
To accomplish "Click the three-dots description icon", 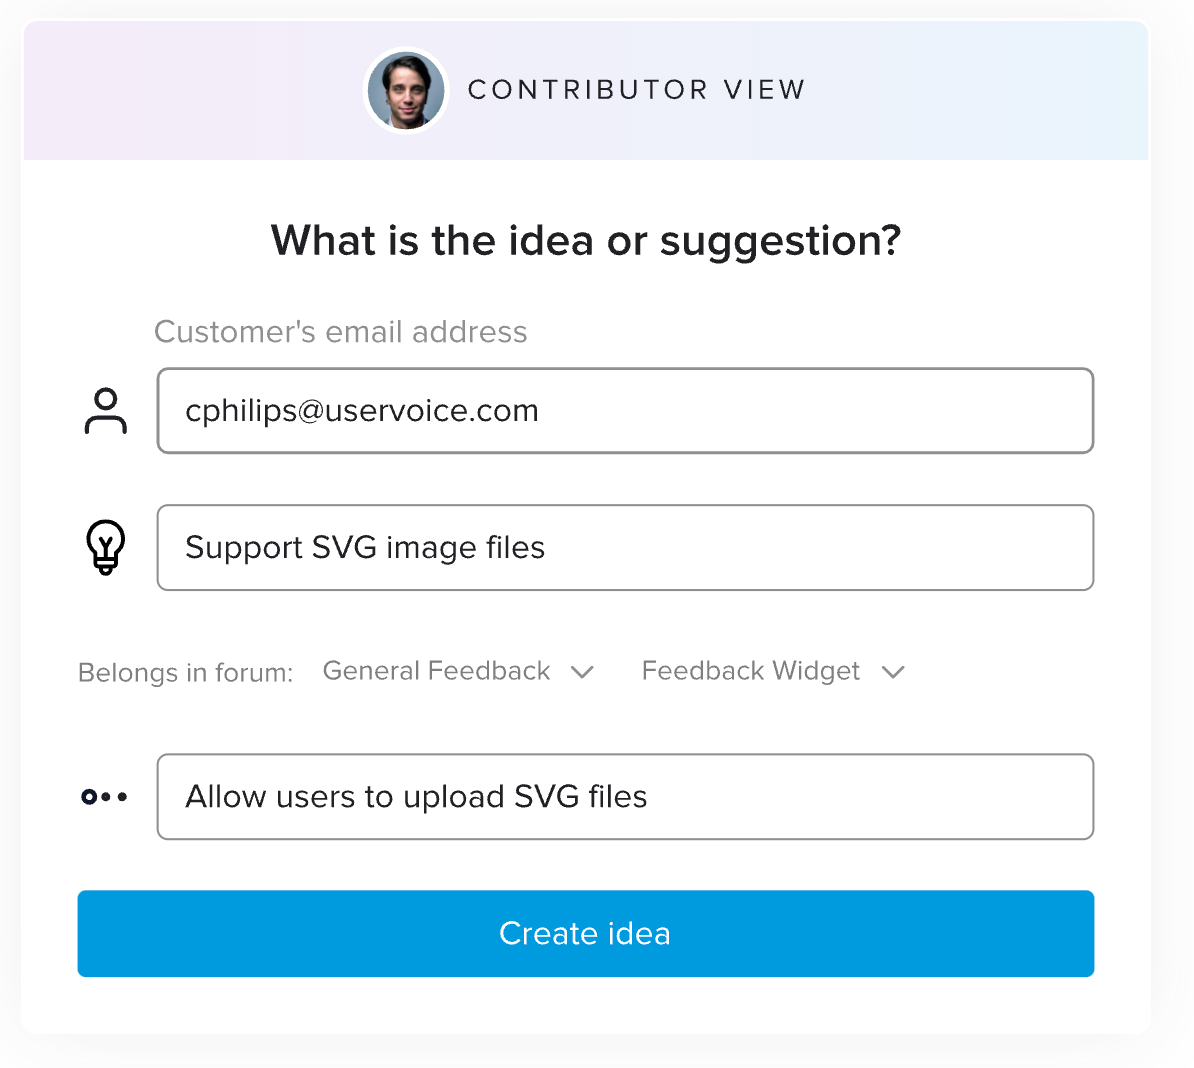I will pos(104,797).
